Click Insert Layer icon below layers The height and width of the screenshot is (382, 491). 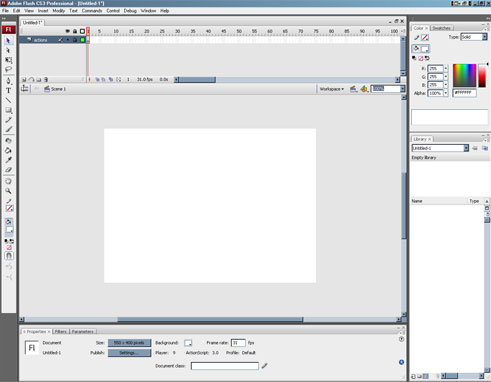24,80
